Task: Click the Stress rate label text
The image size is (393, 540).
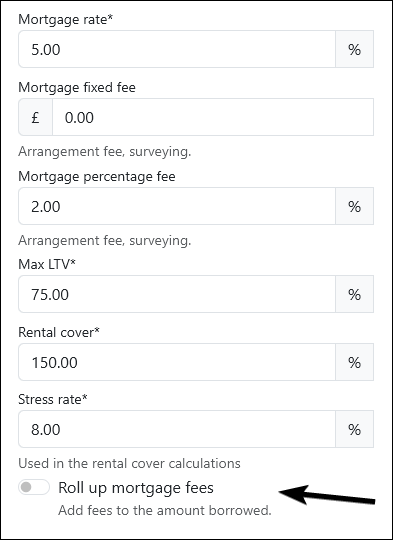Action: [x=53, y=399]
